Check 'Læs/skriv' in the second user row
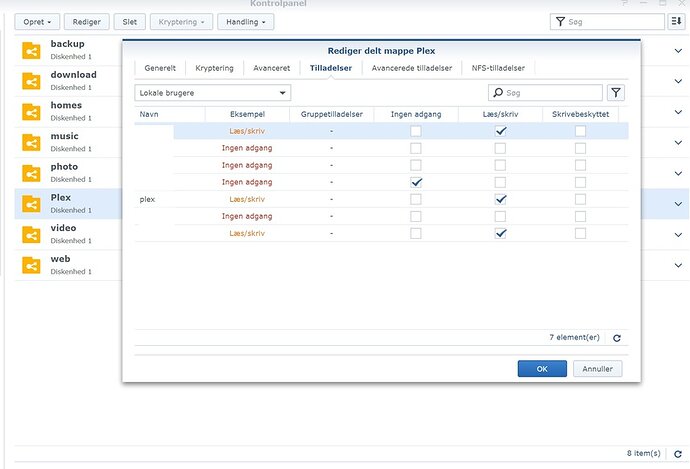This screenshot has height=469, width=690. tap(500, 148)
